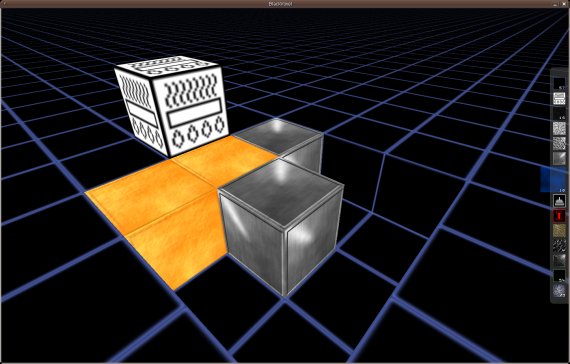This screenshot has height=364, width=570.
Task: Choose the black block below the white patterned block
Action: pos(559,114)
